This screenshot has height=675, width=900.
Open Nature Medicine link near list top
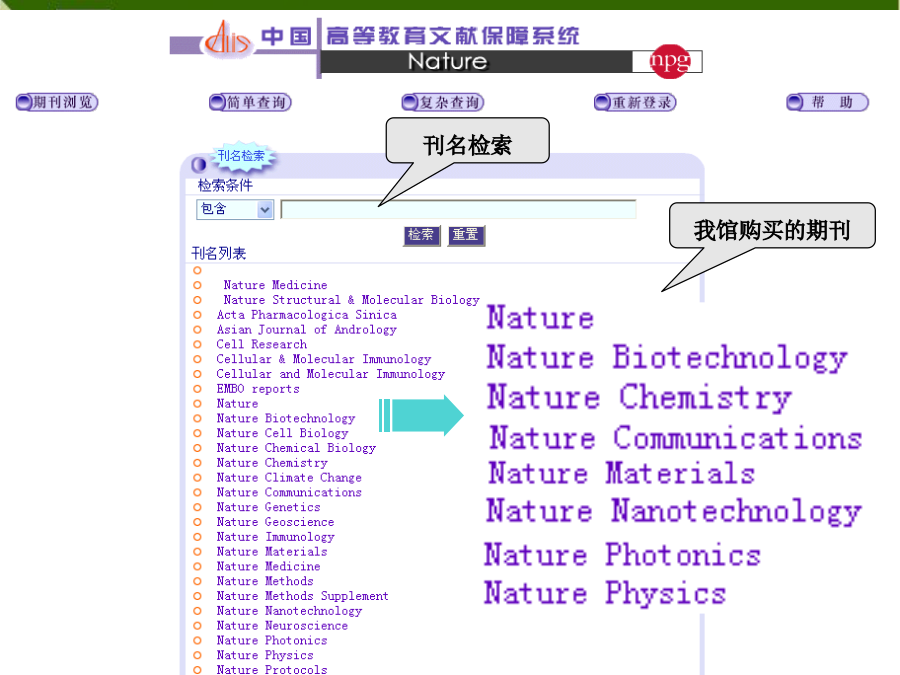pyautogui.click(x=275, y=285)
